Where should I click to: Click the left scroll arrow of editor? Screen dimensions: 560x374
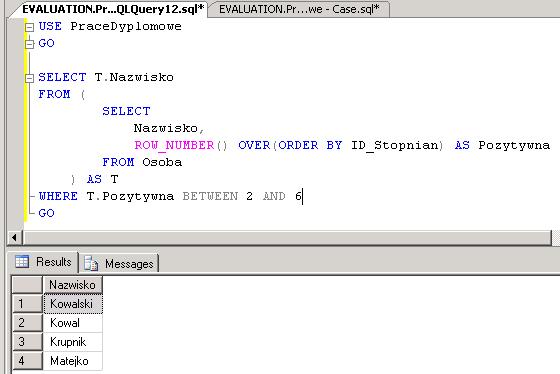click(x=14, y=237)
